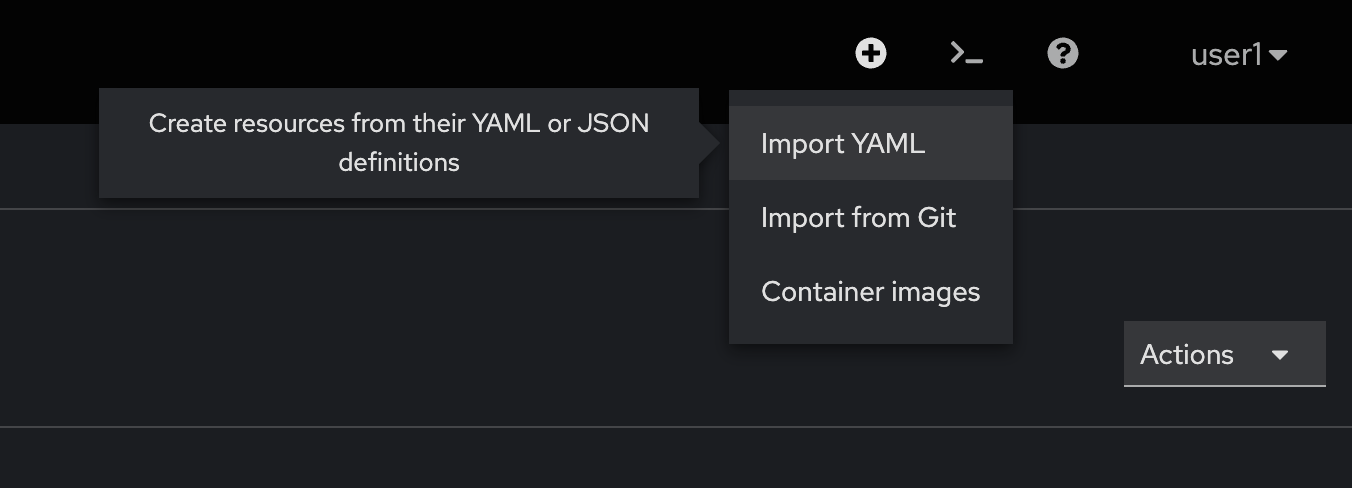Click the user1 username text
Viewport: 1352px width, 488px height.
[x=1227, y=54]
